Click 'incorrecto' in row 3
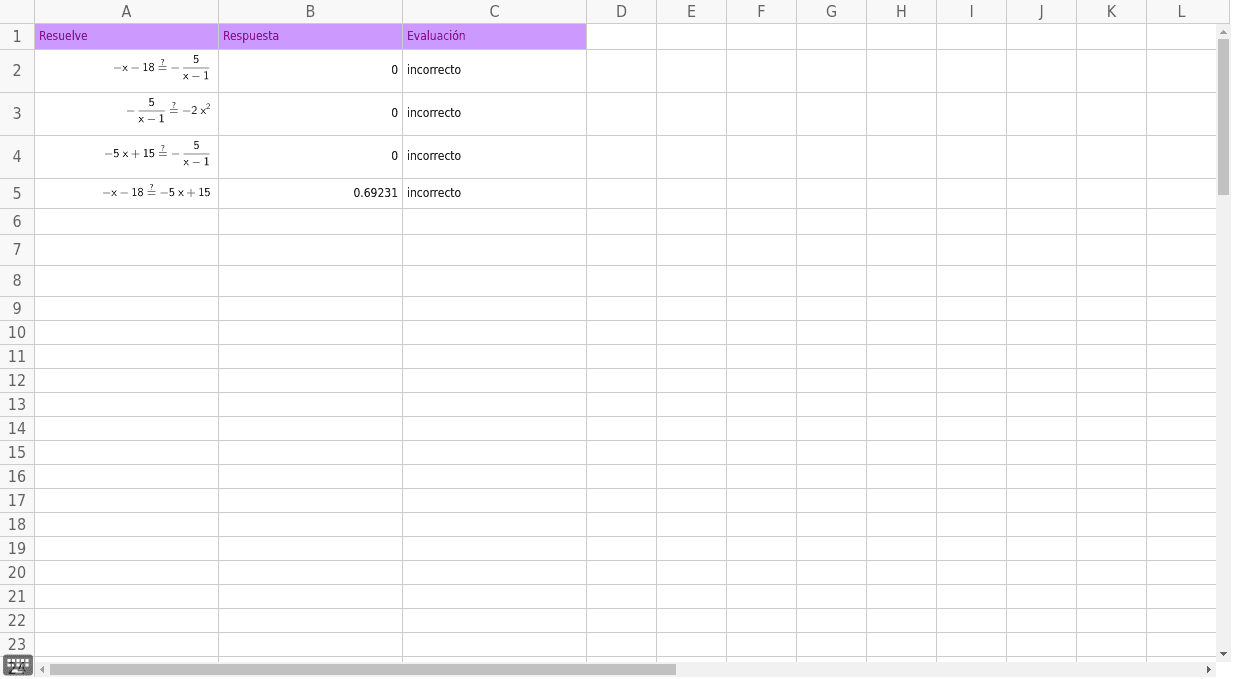Viewport: 1233px width, 679px height. (434, 113)
